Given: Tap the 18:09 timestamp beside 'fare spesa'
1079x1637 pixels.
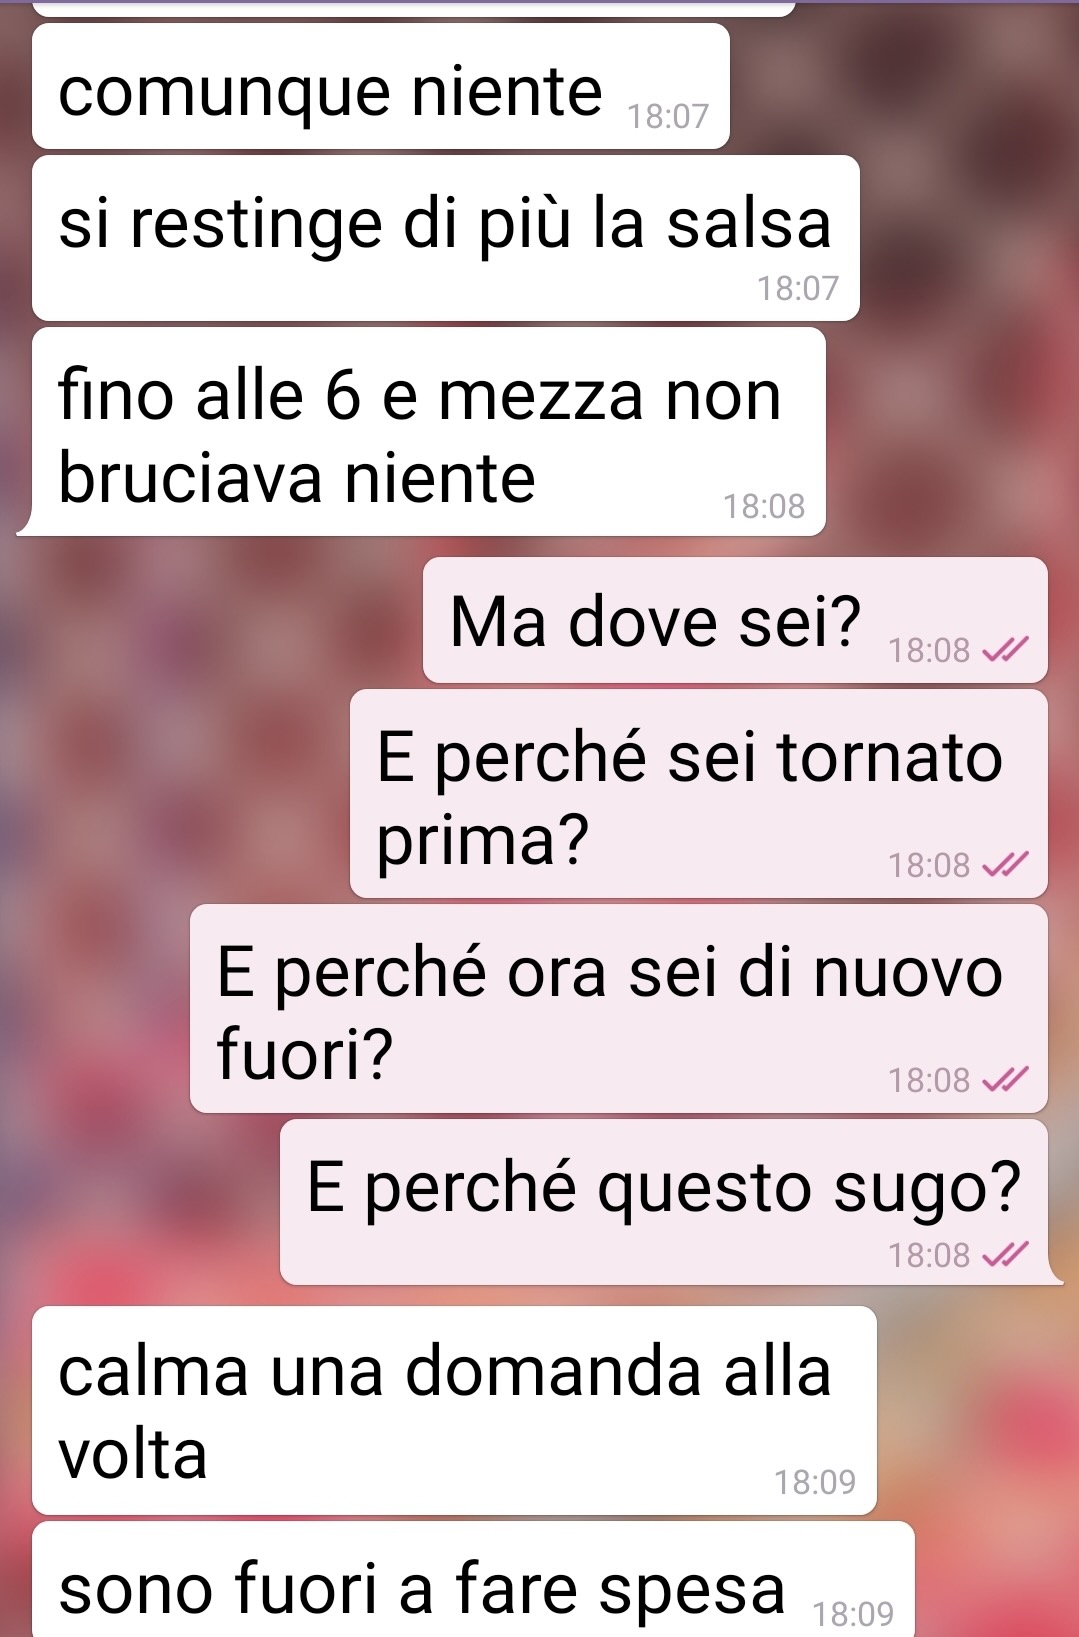Looking at the screenshot, I should coord(853,1613).
